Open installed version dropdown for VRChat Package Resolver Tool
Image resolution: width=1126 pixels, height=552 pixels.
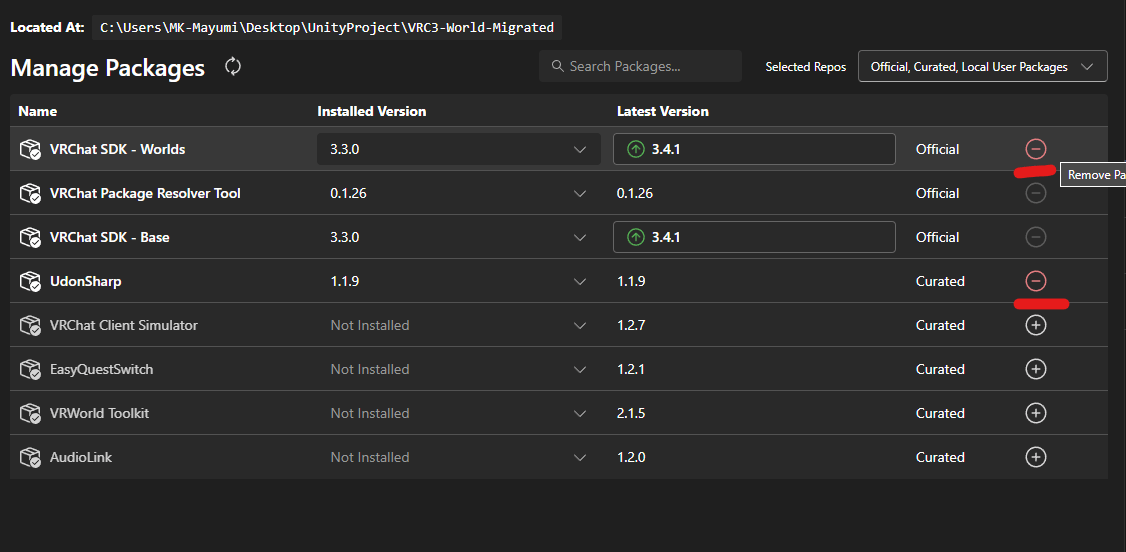tap(458, 193)
